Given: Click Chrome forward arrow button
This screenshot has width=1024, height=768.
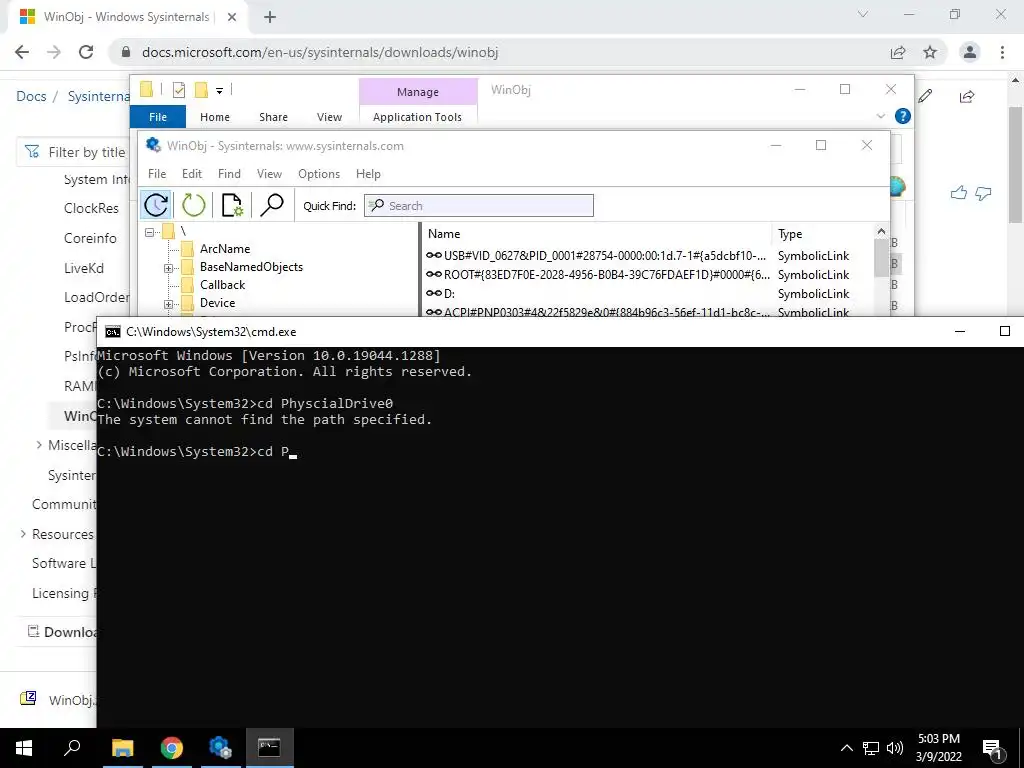Looking at the screenshot, I should point(54,52).
